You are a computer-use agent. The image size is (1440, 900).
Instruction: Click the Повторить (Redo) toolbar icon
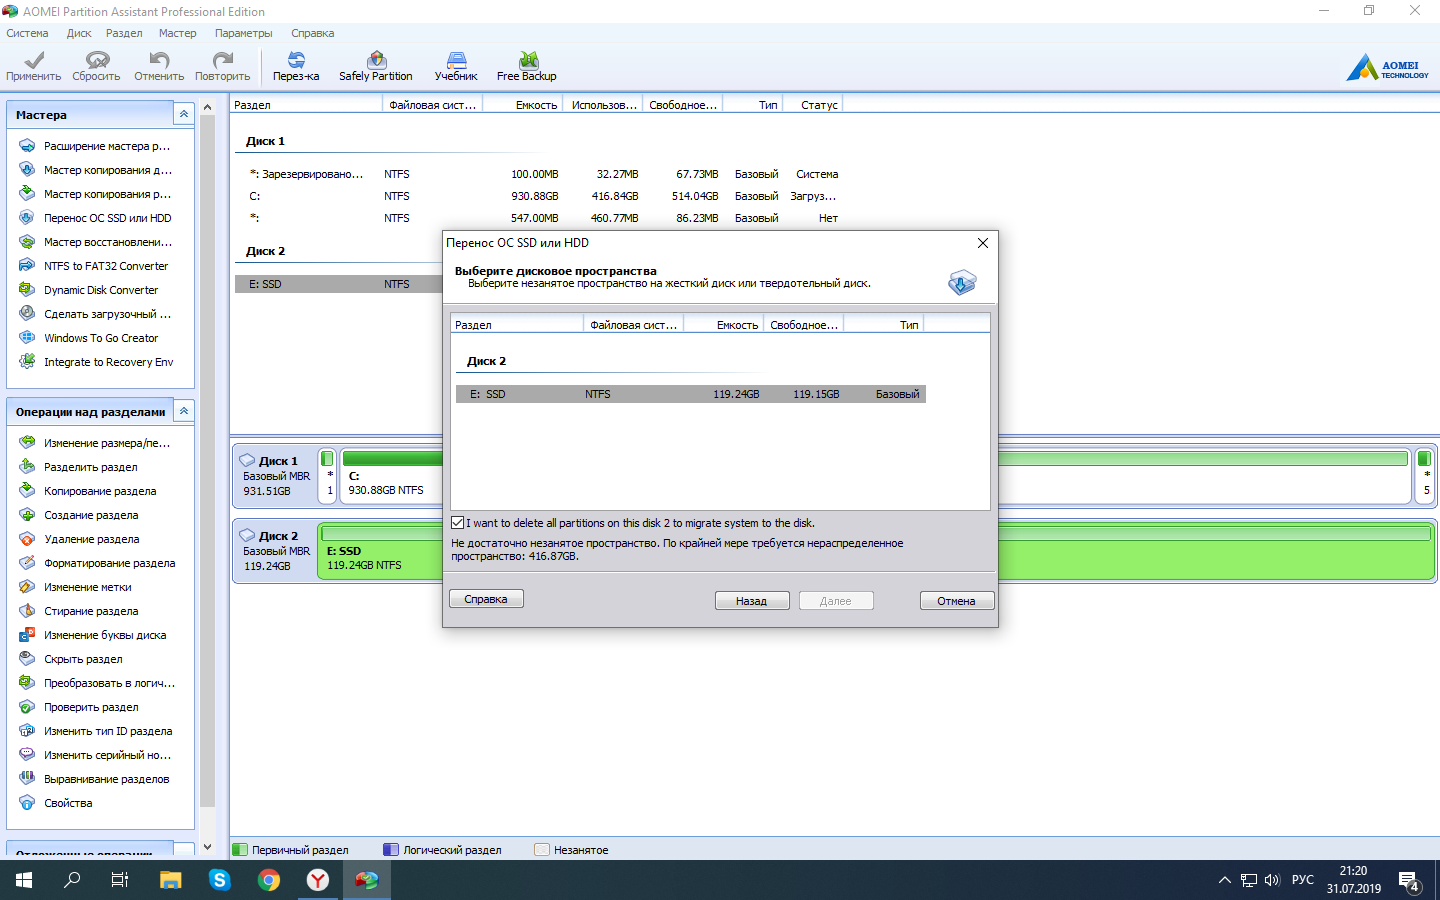tap(222, 66)
